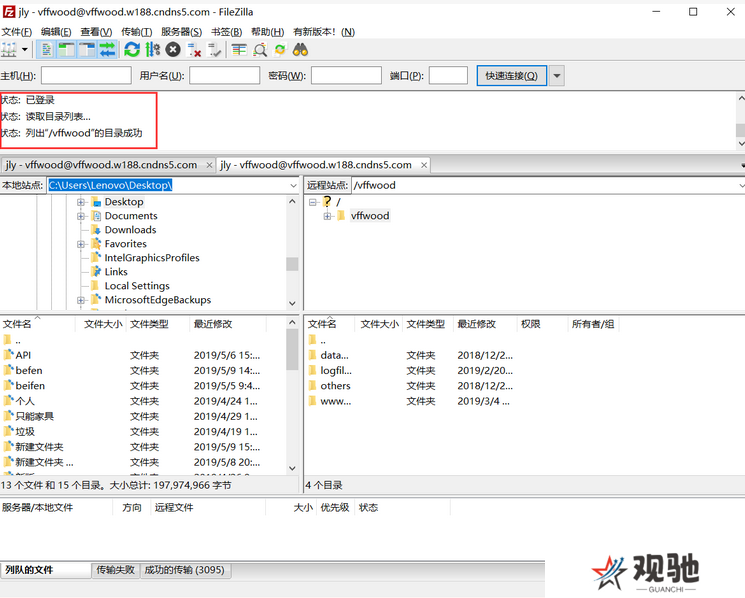Open the Site Manager icon

[9, 49]
